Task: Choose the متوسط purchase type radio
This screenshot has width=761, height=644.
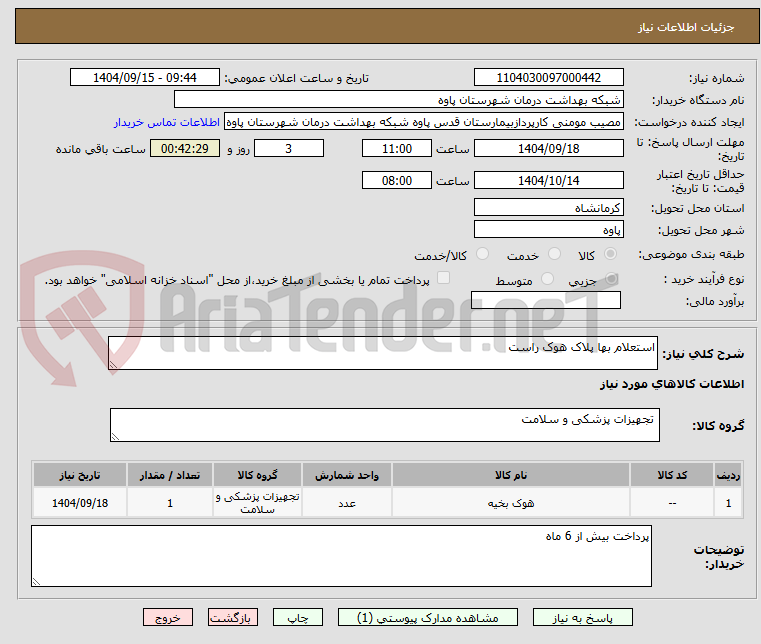Action: pos(547,279)
